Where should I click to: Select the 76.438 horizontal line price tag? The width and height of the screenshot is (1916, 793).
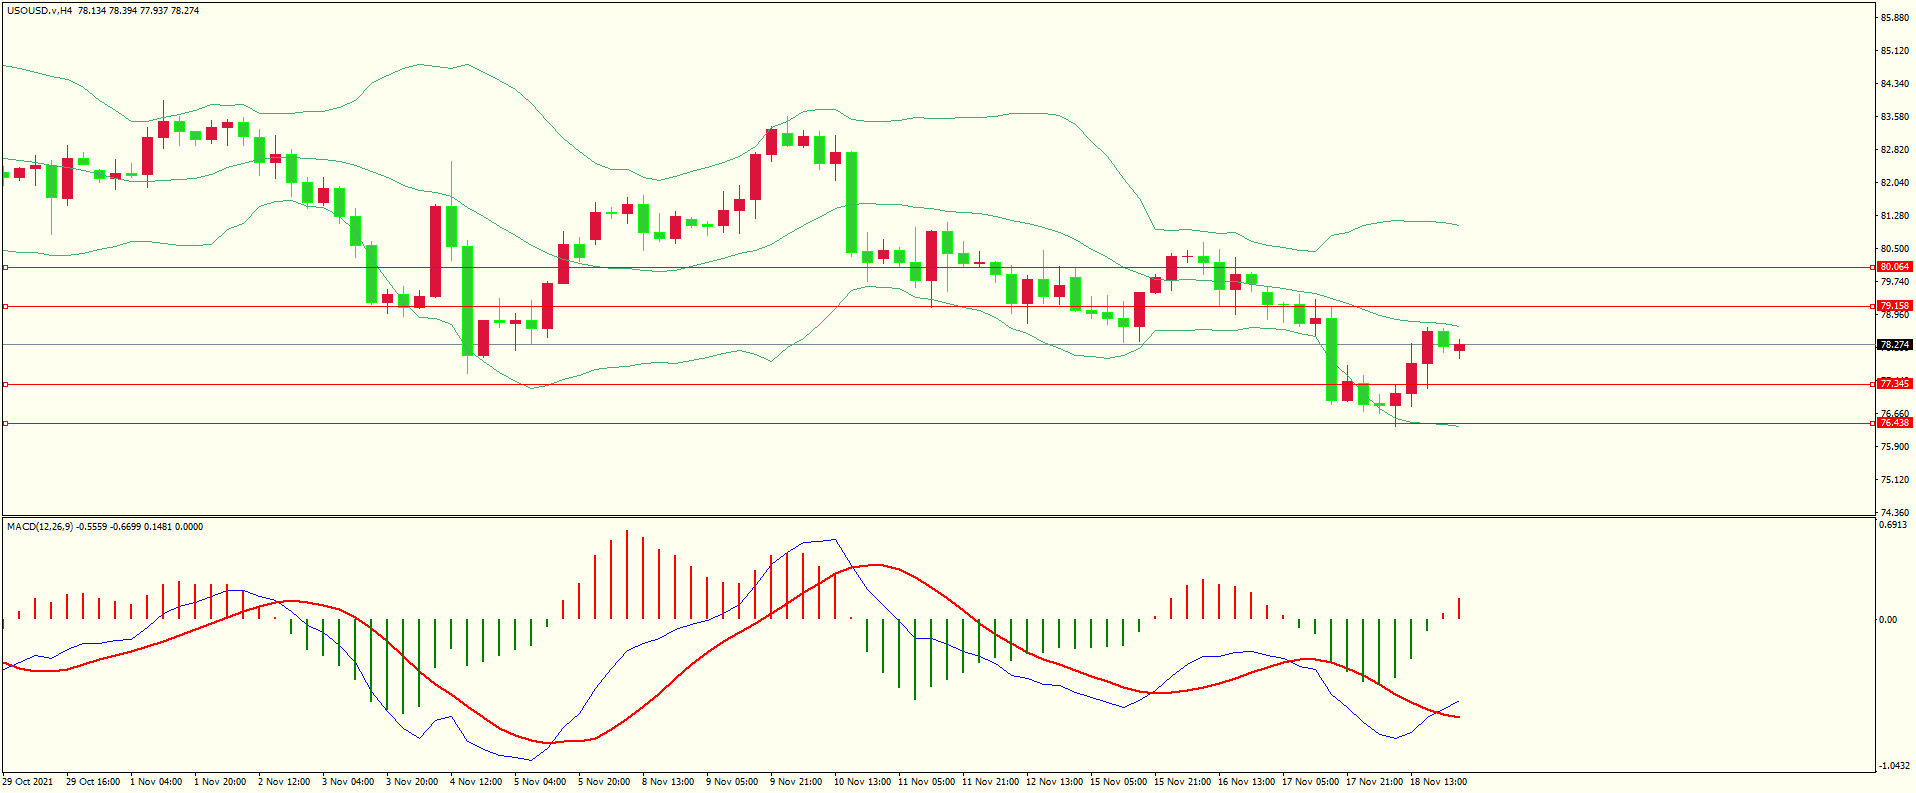click(x=1894, y=423)
